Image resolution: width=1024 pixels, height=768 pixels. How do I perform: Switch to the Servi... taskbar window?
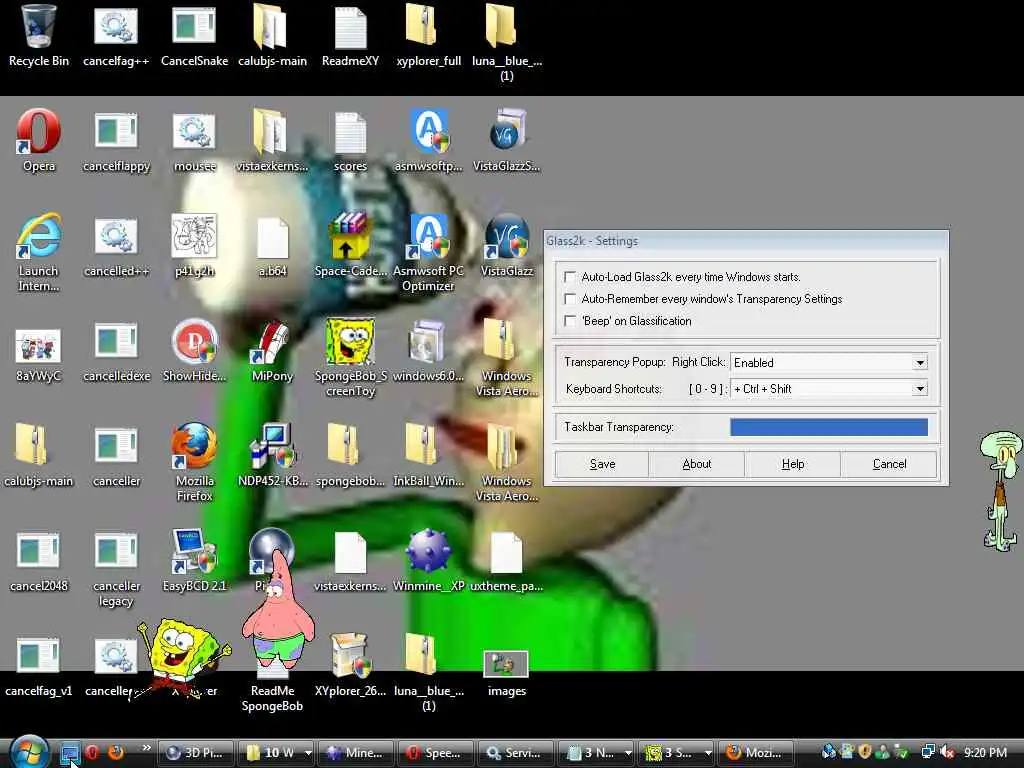point(515,753)
